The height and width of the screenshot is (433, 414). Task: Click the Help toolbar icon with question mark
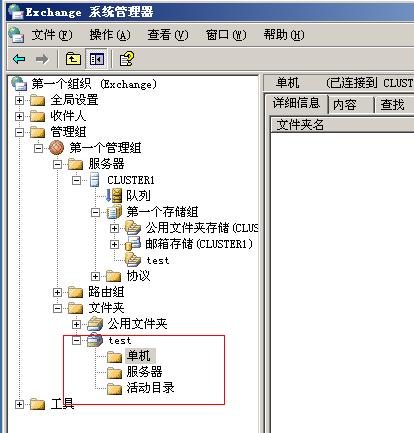click(126, 59)
